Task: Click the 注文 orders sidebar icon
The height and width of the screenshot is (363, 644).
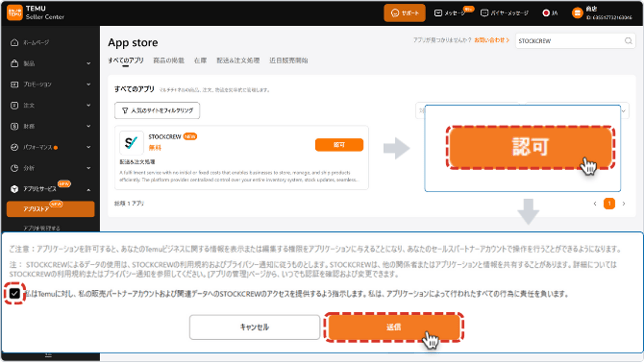Action: point(14,105)
